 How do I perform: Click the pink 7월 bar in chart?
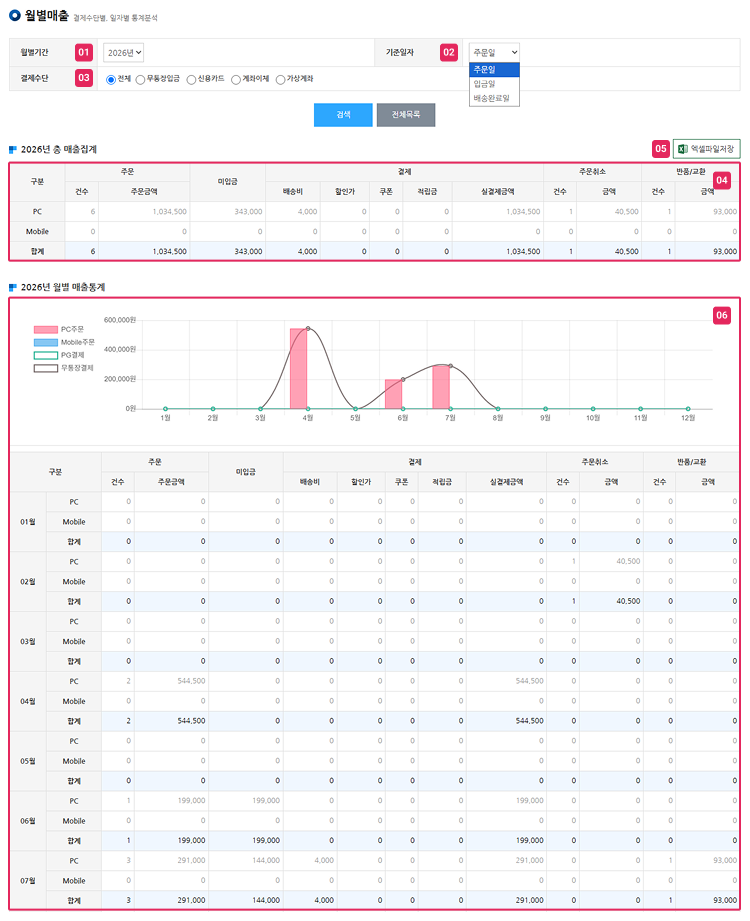441,387
